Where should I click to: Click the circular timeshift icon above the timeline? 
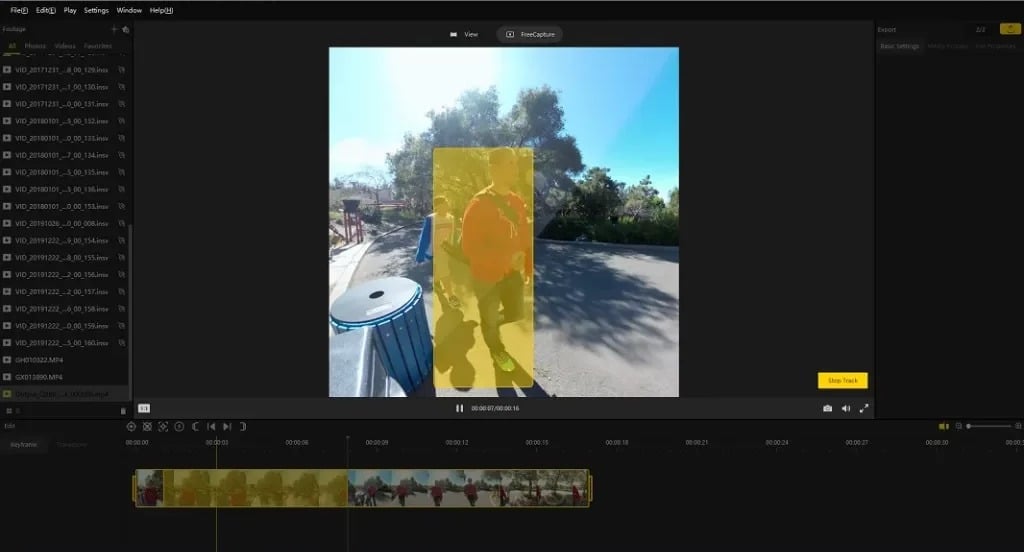coord(179,427)
